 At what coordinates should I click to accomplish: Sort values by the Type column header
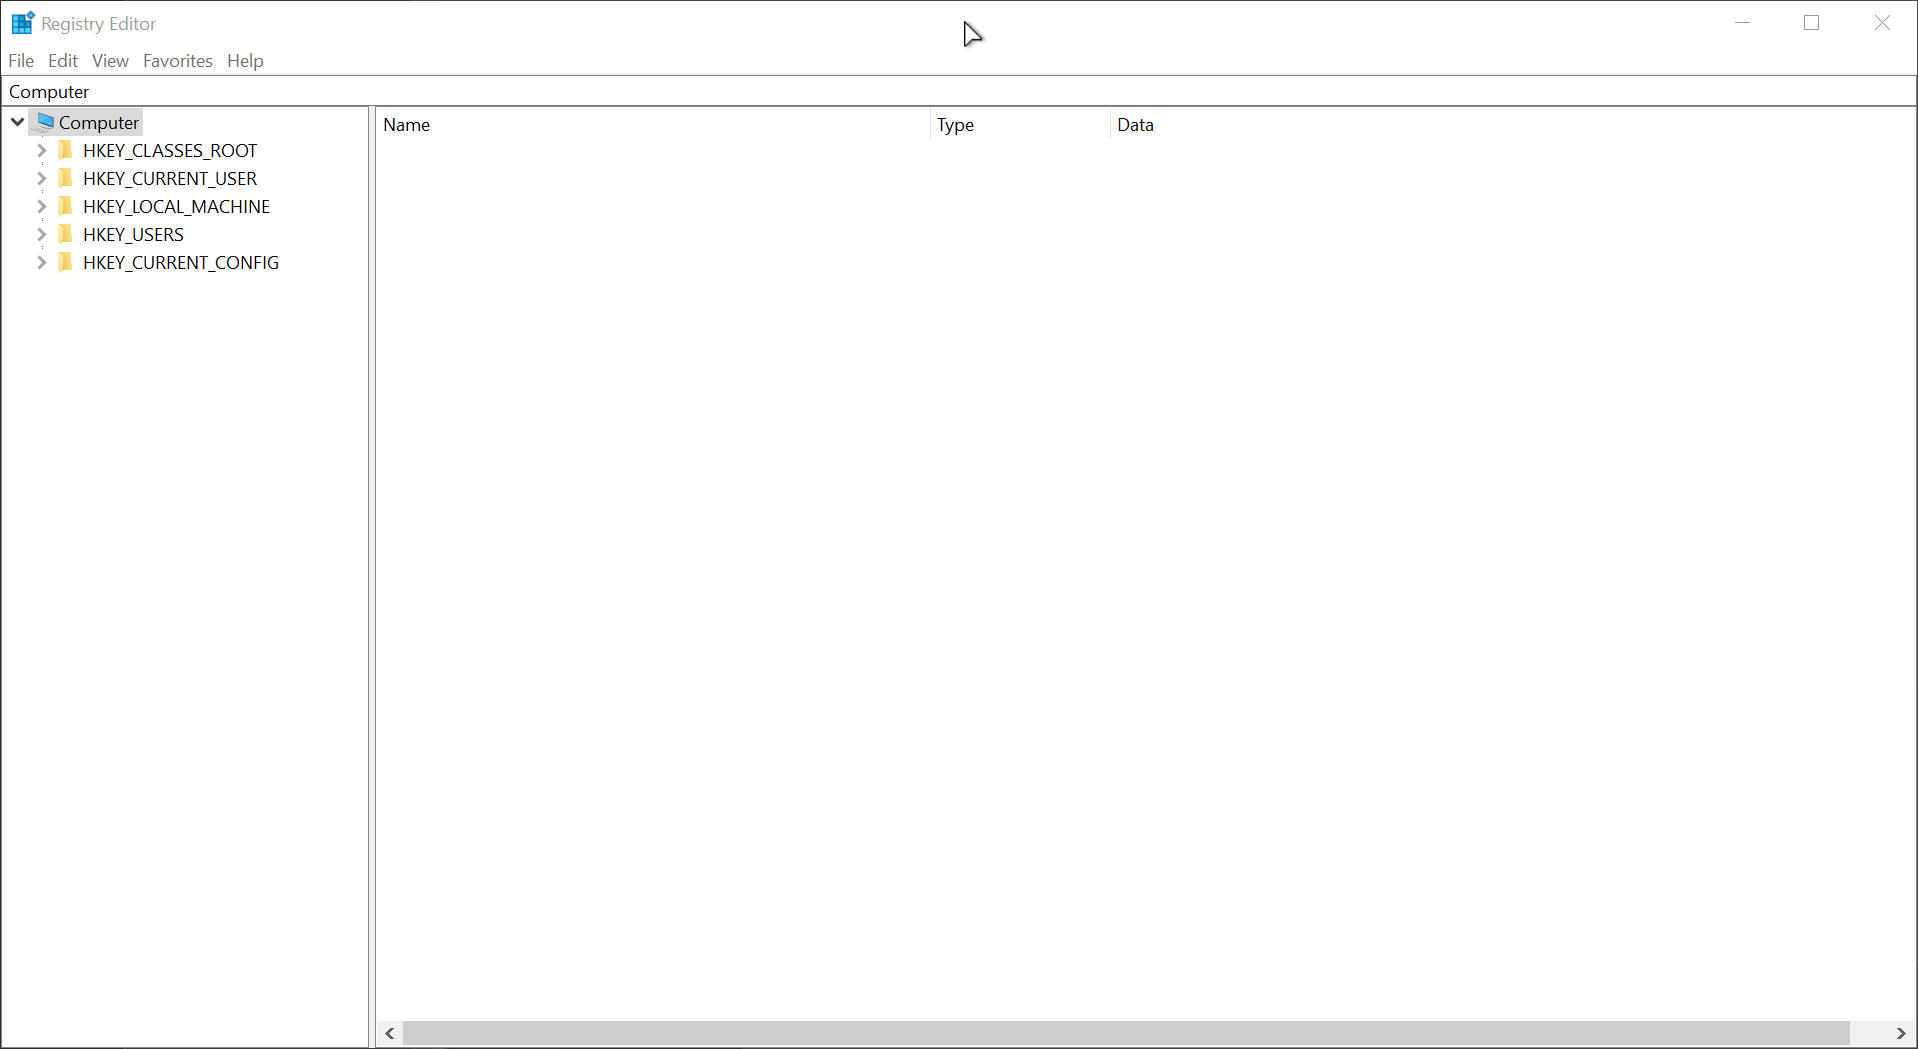coord(1020,125)
